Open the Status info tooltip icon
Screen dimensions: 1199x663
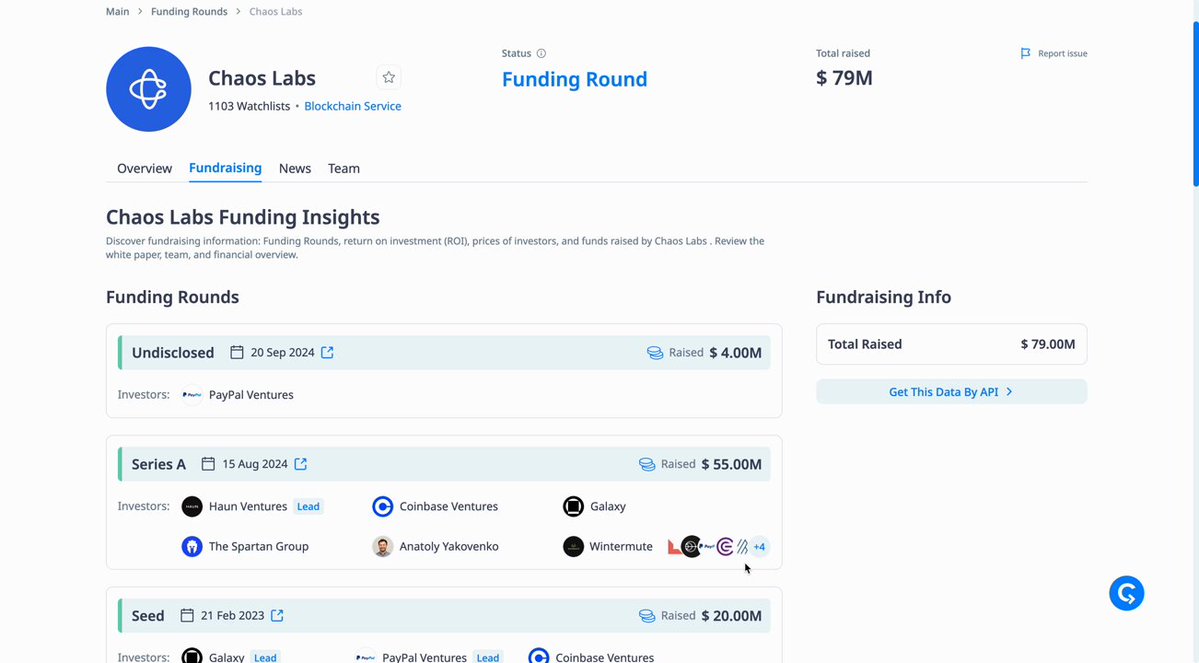pyautogui.click(x=541, y=54)
